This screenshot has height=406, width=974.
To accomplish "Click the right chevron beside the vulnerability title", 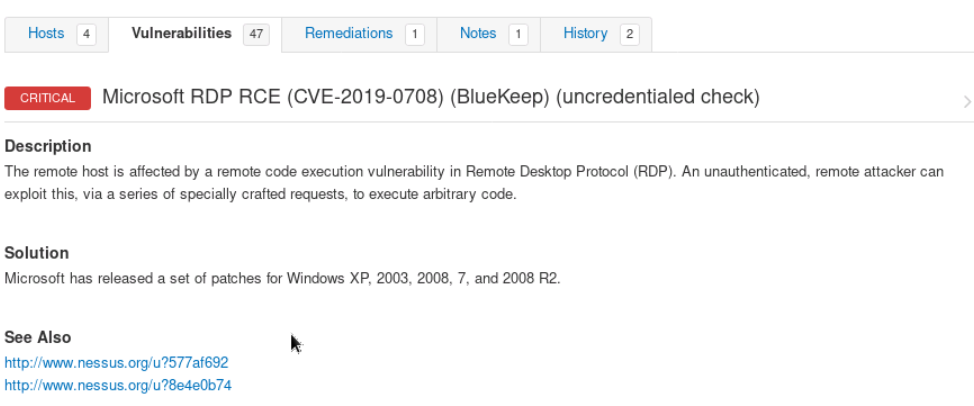I will point(966,101).
